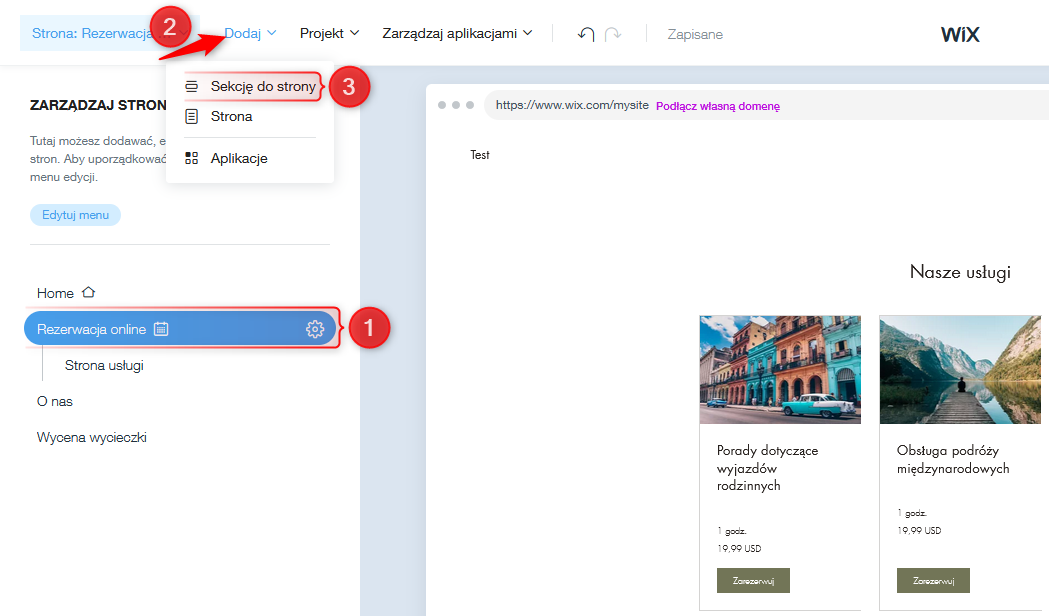Click Obsługa podróży międzynarodowych title

[953, 459]
